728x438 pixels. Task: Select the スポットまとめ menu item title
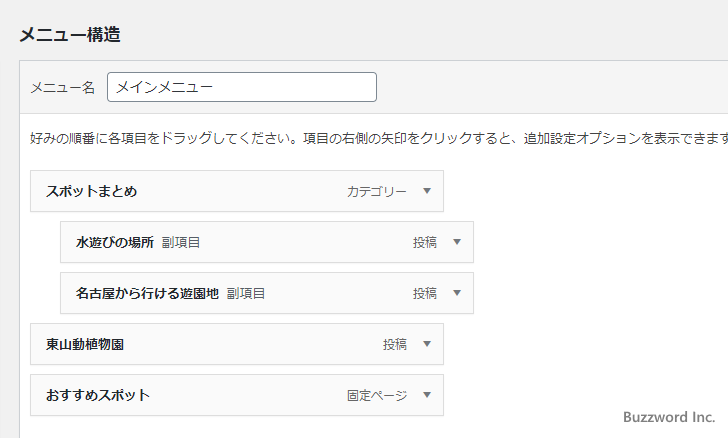coord(91,191)
